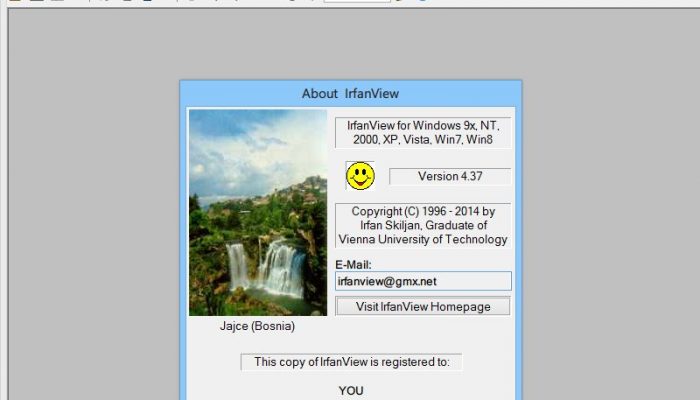The width and height of the screenshot is (700, 400).
Task: Click the Visit IrfanView Homepage button
Action: click(x=423, y=307)
